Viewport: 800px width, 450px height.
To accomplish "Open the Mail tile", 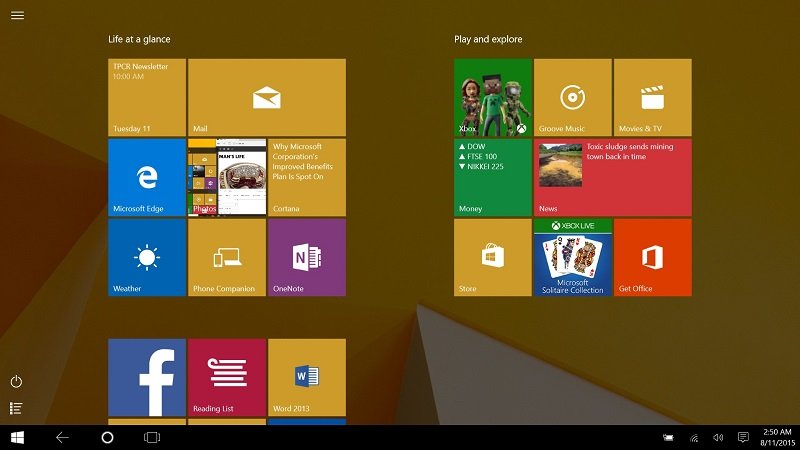I will click(267, 97).
